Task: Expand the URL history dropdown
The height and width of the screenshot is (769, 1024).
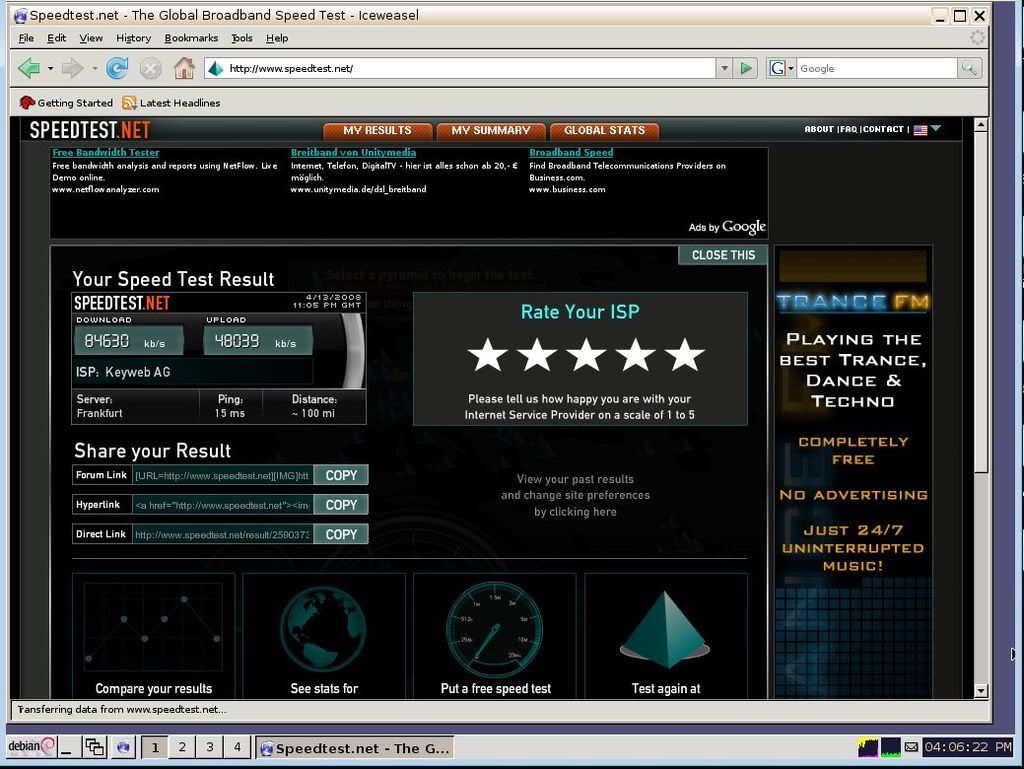Action: [x=724, y=68]
